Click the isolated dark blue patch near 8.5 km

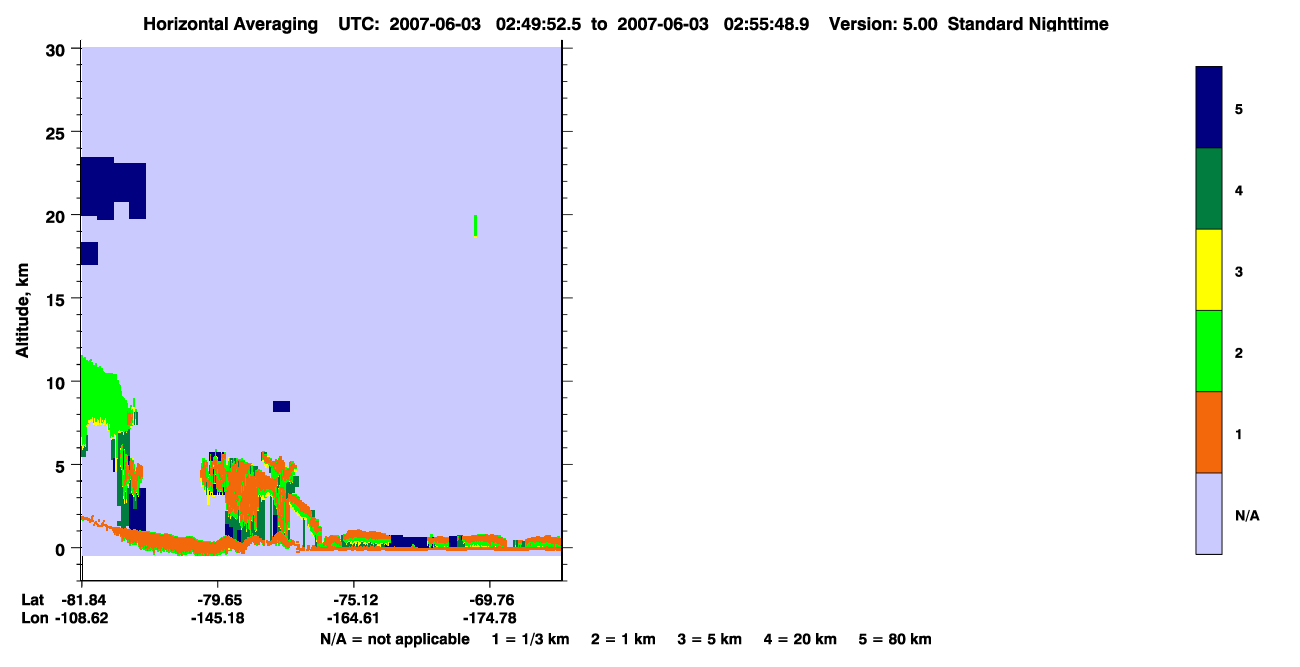point(281,406)
